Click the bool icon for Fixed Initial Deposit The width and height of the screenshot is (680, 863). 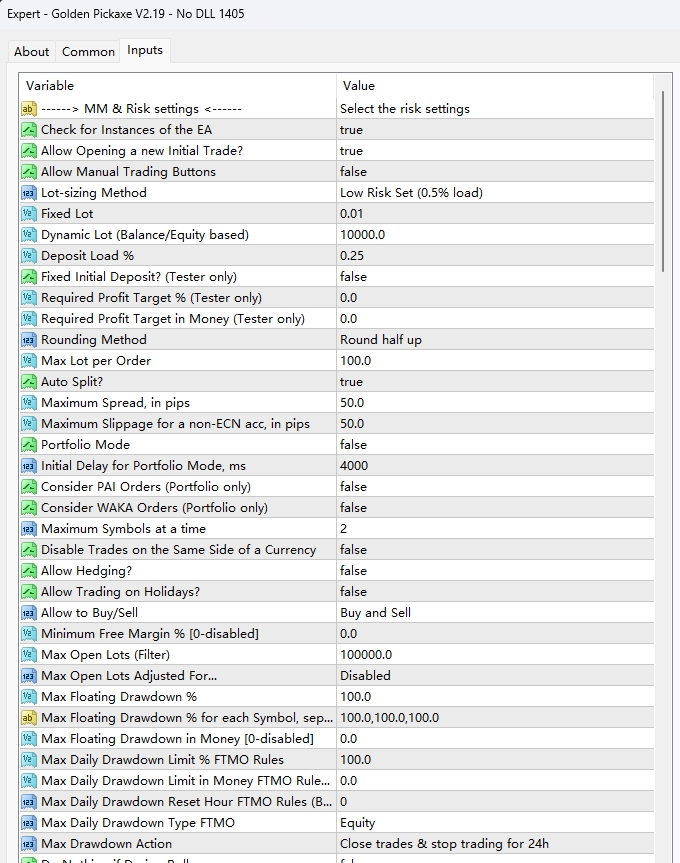tap(29, 277)
